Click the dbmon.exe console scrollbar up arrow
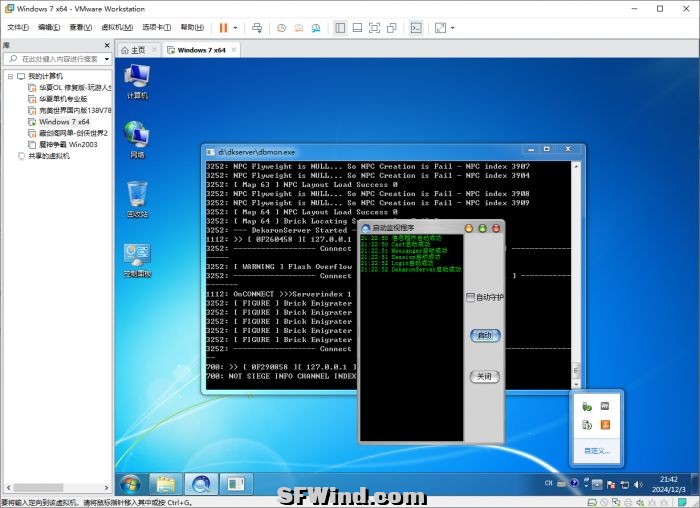The height and width of the screenshot is (508, 700). pyautogui.click(x=576, y=166)
